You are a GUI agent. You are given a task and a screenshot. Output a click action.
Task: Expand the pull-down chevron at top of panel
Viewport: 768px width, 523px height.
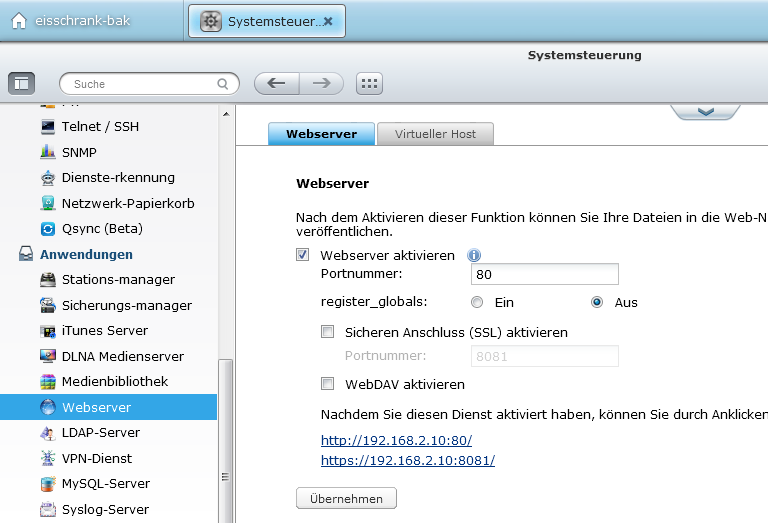(705, 112)
